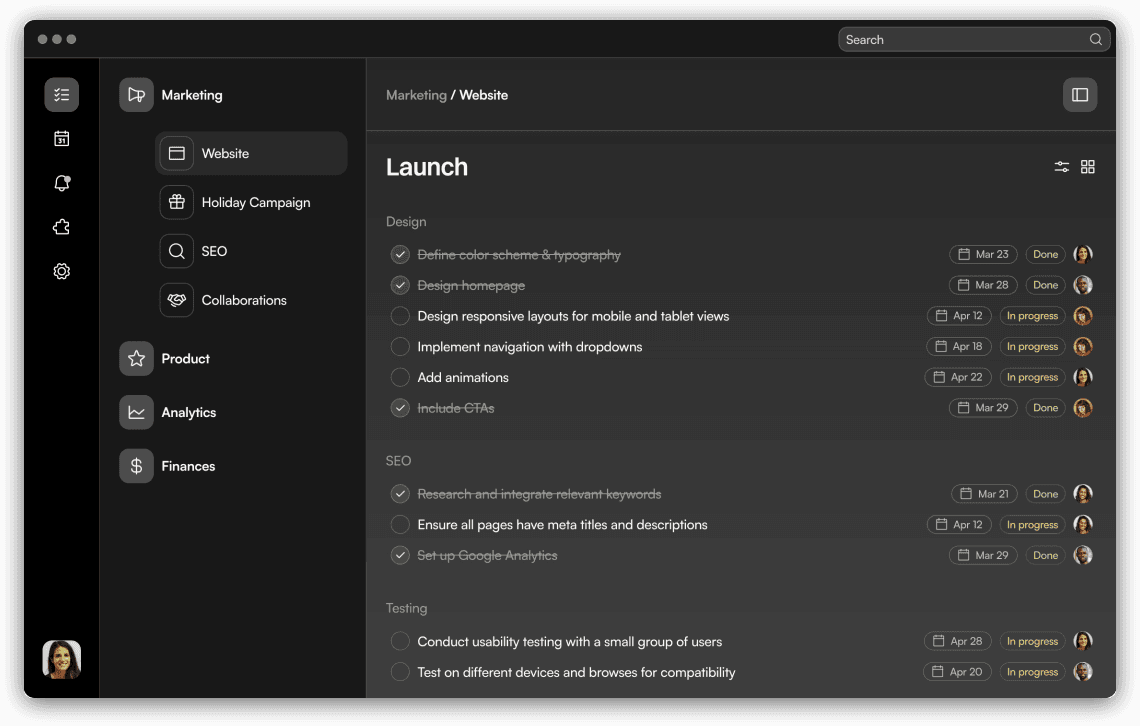This screenshot has height=726, width=1140.
Task: Open the Holiday Campaign gift icon
Action: coord(176,202)
